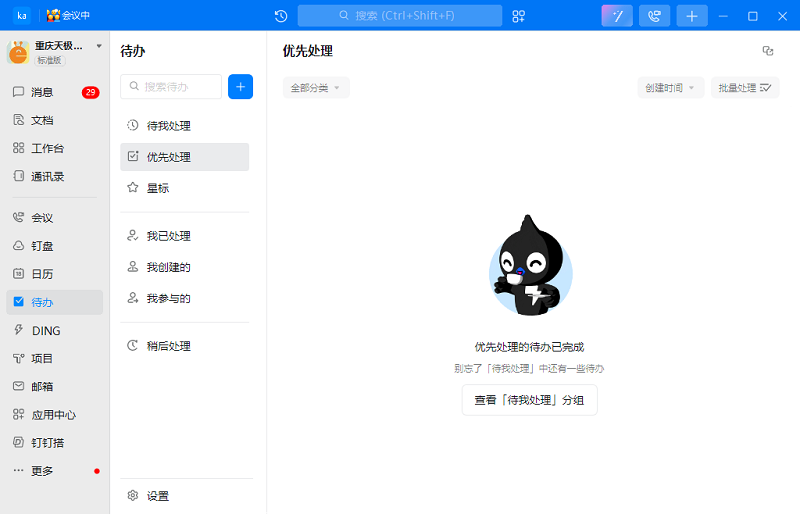Viewport: 800px width, 514px height.
Task: Open the pop-out window icon at top right
Action: 768,51
